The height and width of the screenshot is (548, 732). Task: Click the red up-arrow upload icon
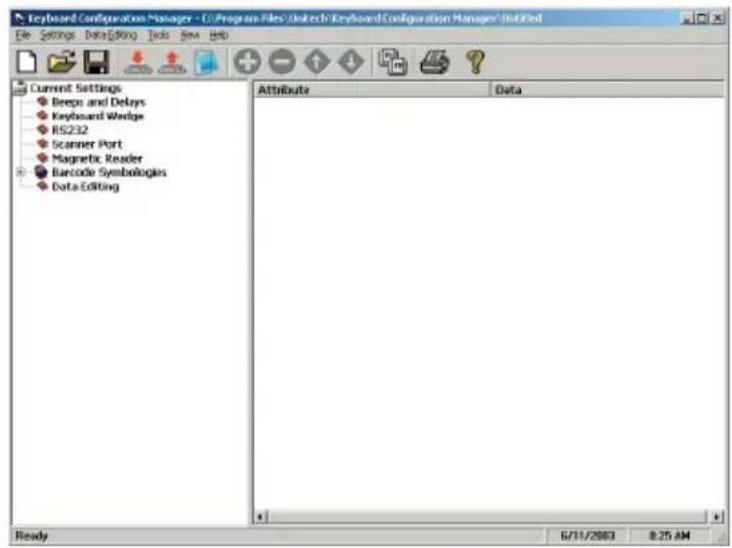point(172,62)
